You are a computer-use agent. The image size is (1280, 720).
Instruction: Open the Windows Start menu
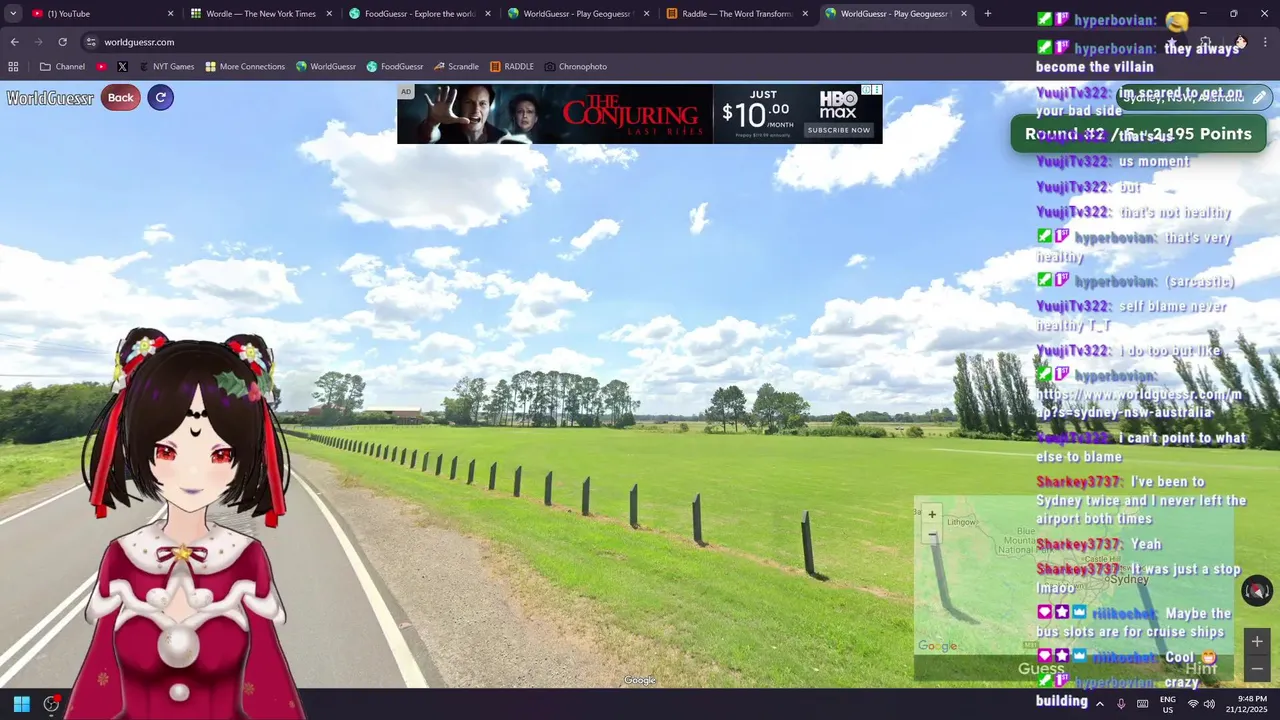tap(21, 704)
